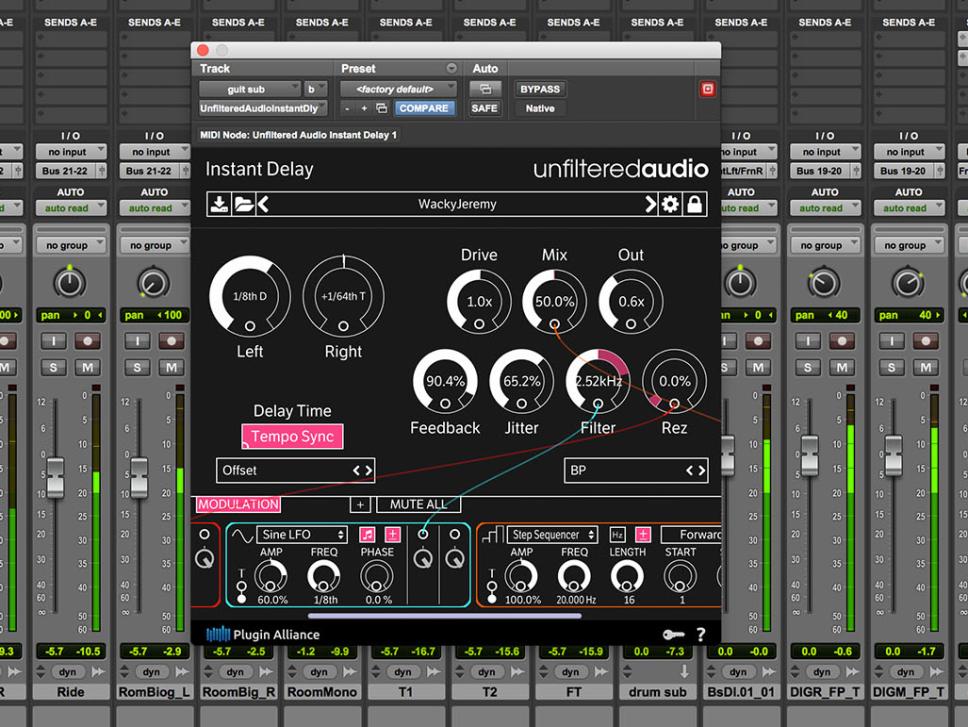Click the padlock lock icon

click(x=694, y=205)
